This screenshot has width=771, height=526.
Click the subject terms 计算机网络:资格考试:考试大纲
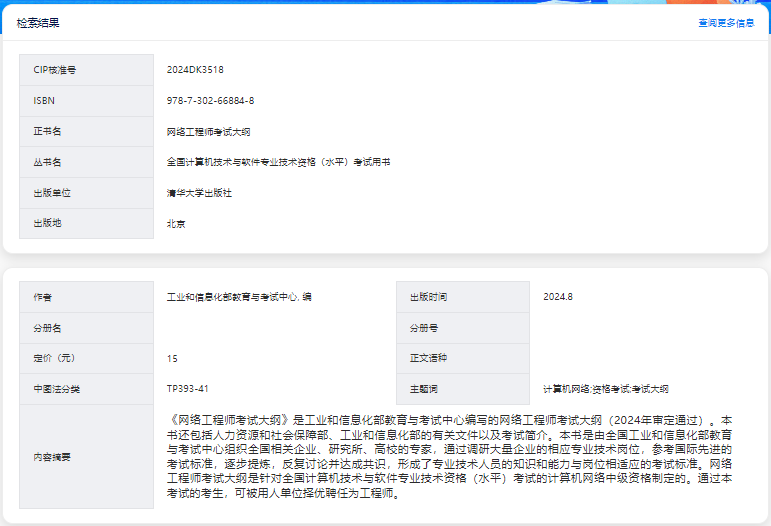click(605, 389)
